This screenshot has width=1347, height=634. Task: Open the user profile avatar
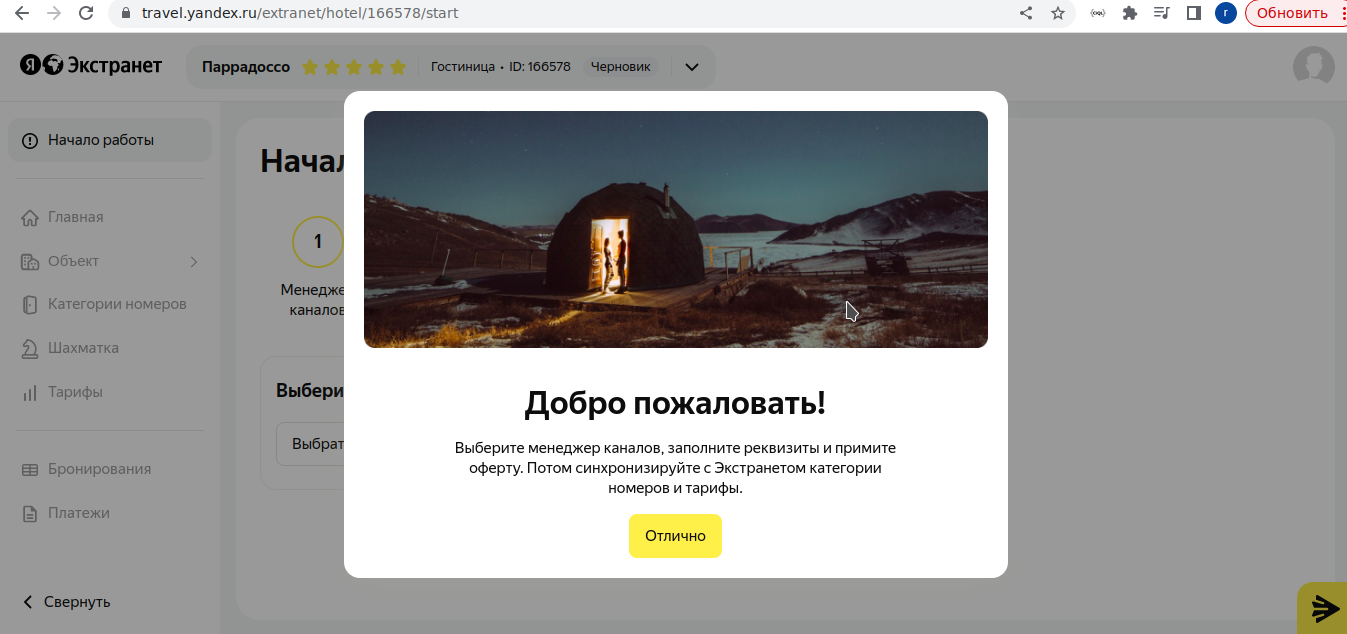click(1314, 67)
